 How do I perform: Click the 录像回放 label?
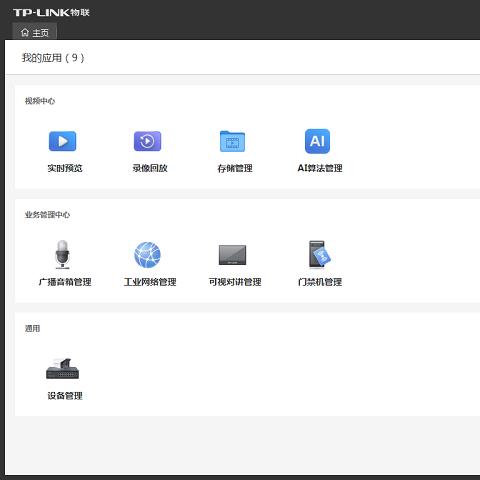click(x=150, y=168)
